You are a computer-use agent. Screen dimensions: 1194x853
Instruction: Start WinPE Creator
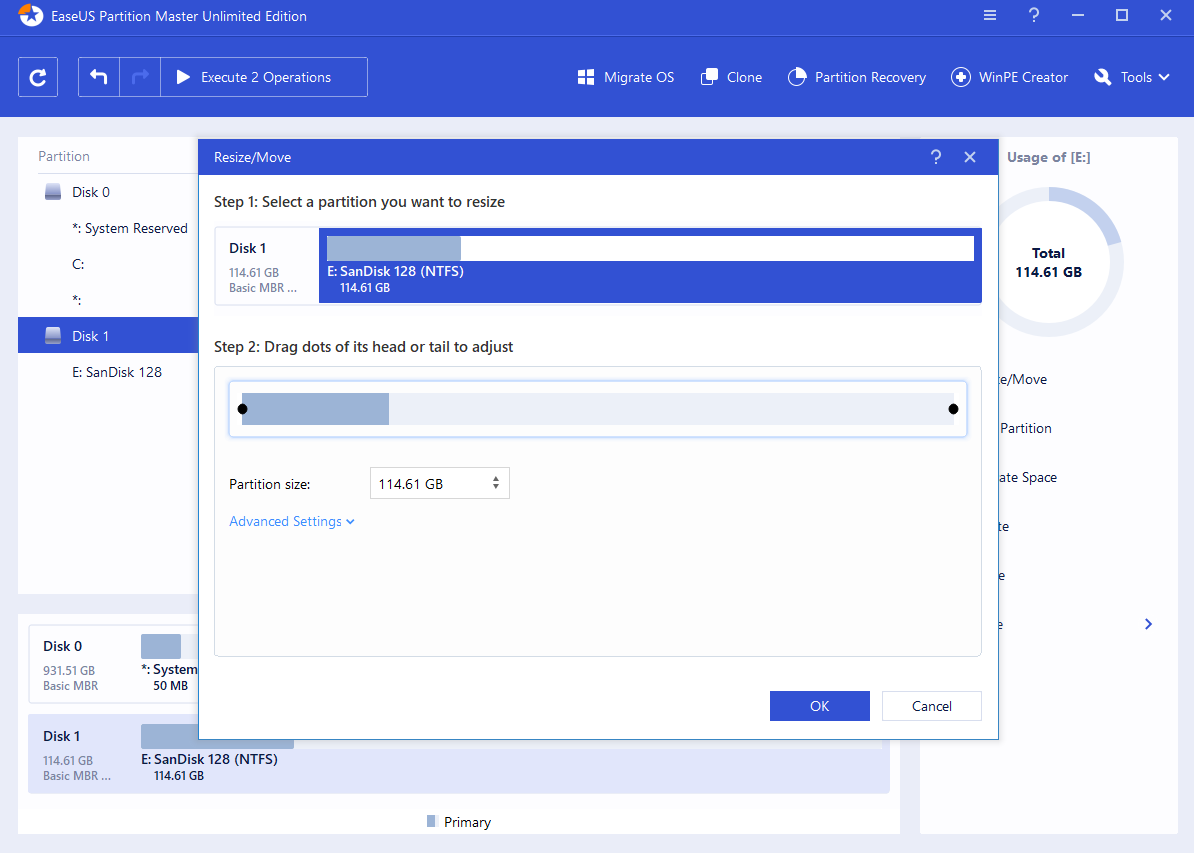pyautogui.click(x=1009, y=77)
